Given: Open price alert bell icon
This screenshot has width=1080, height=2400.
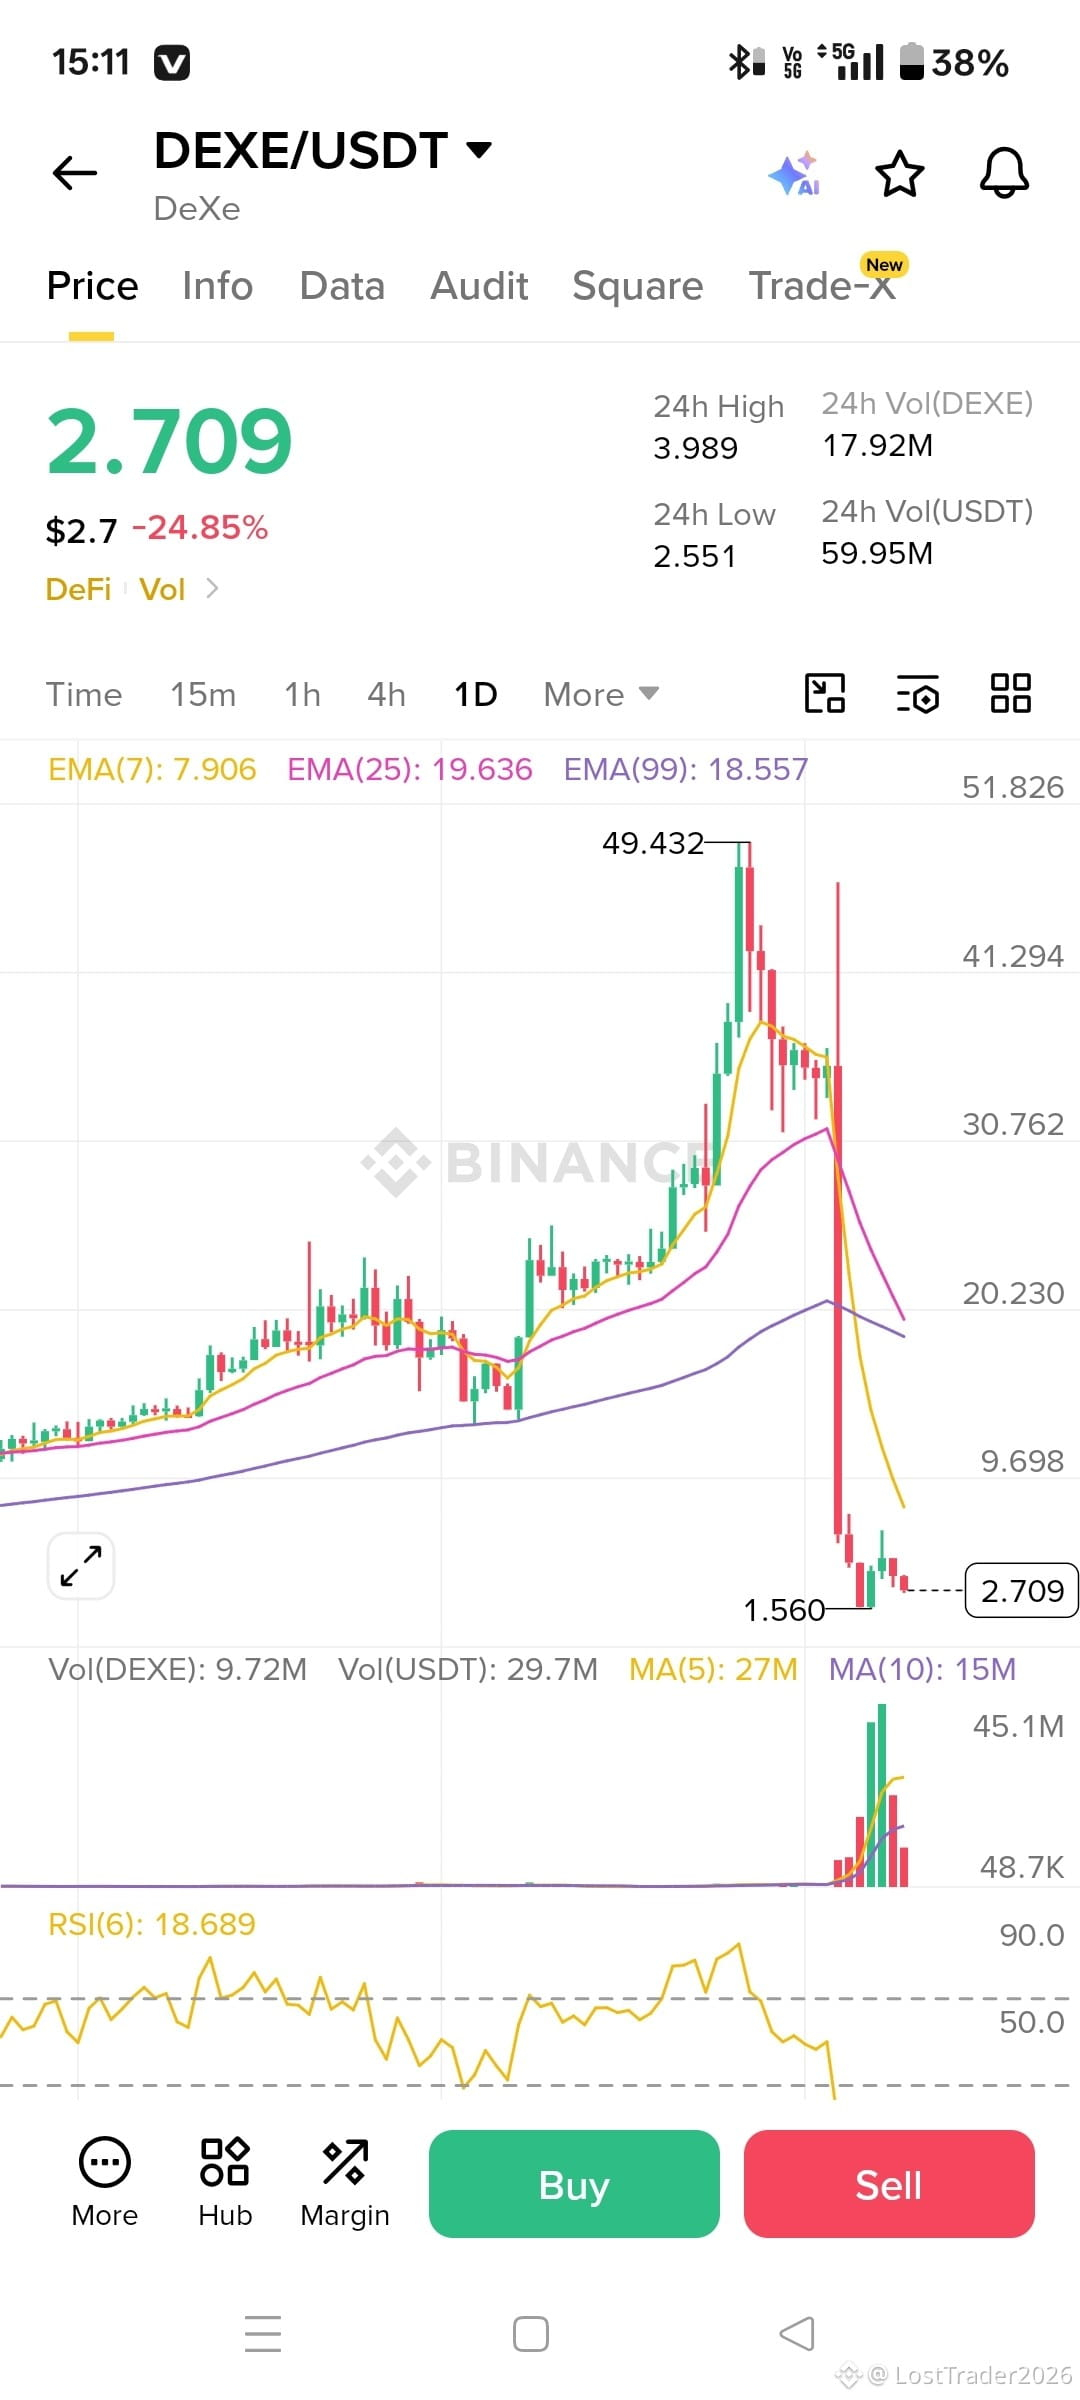Looking at the screenshot, I should [x=1004, y=173].
